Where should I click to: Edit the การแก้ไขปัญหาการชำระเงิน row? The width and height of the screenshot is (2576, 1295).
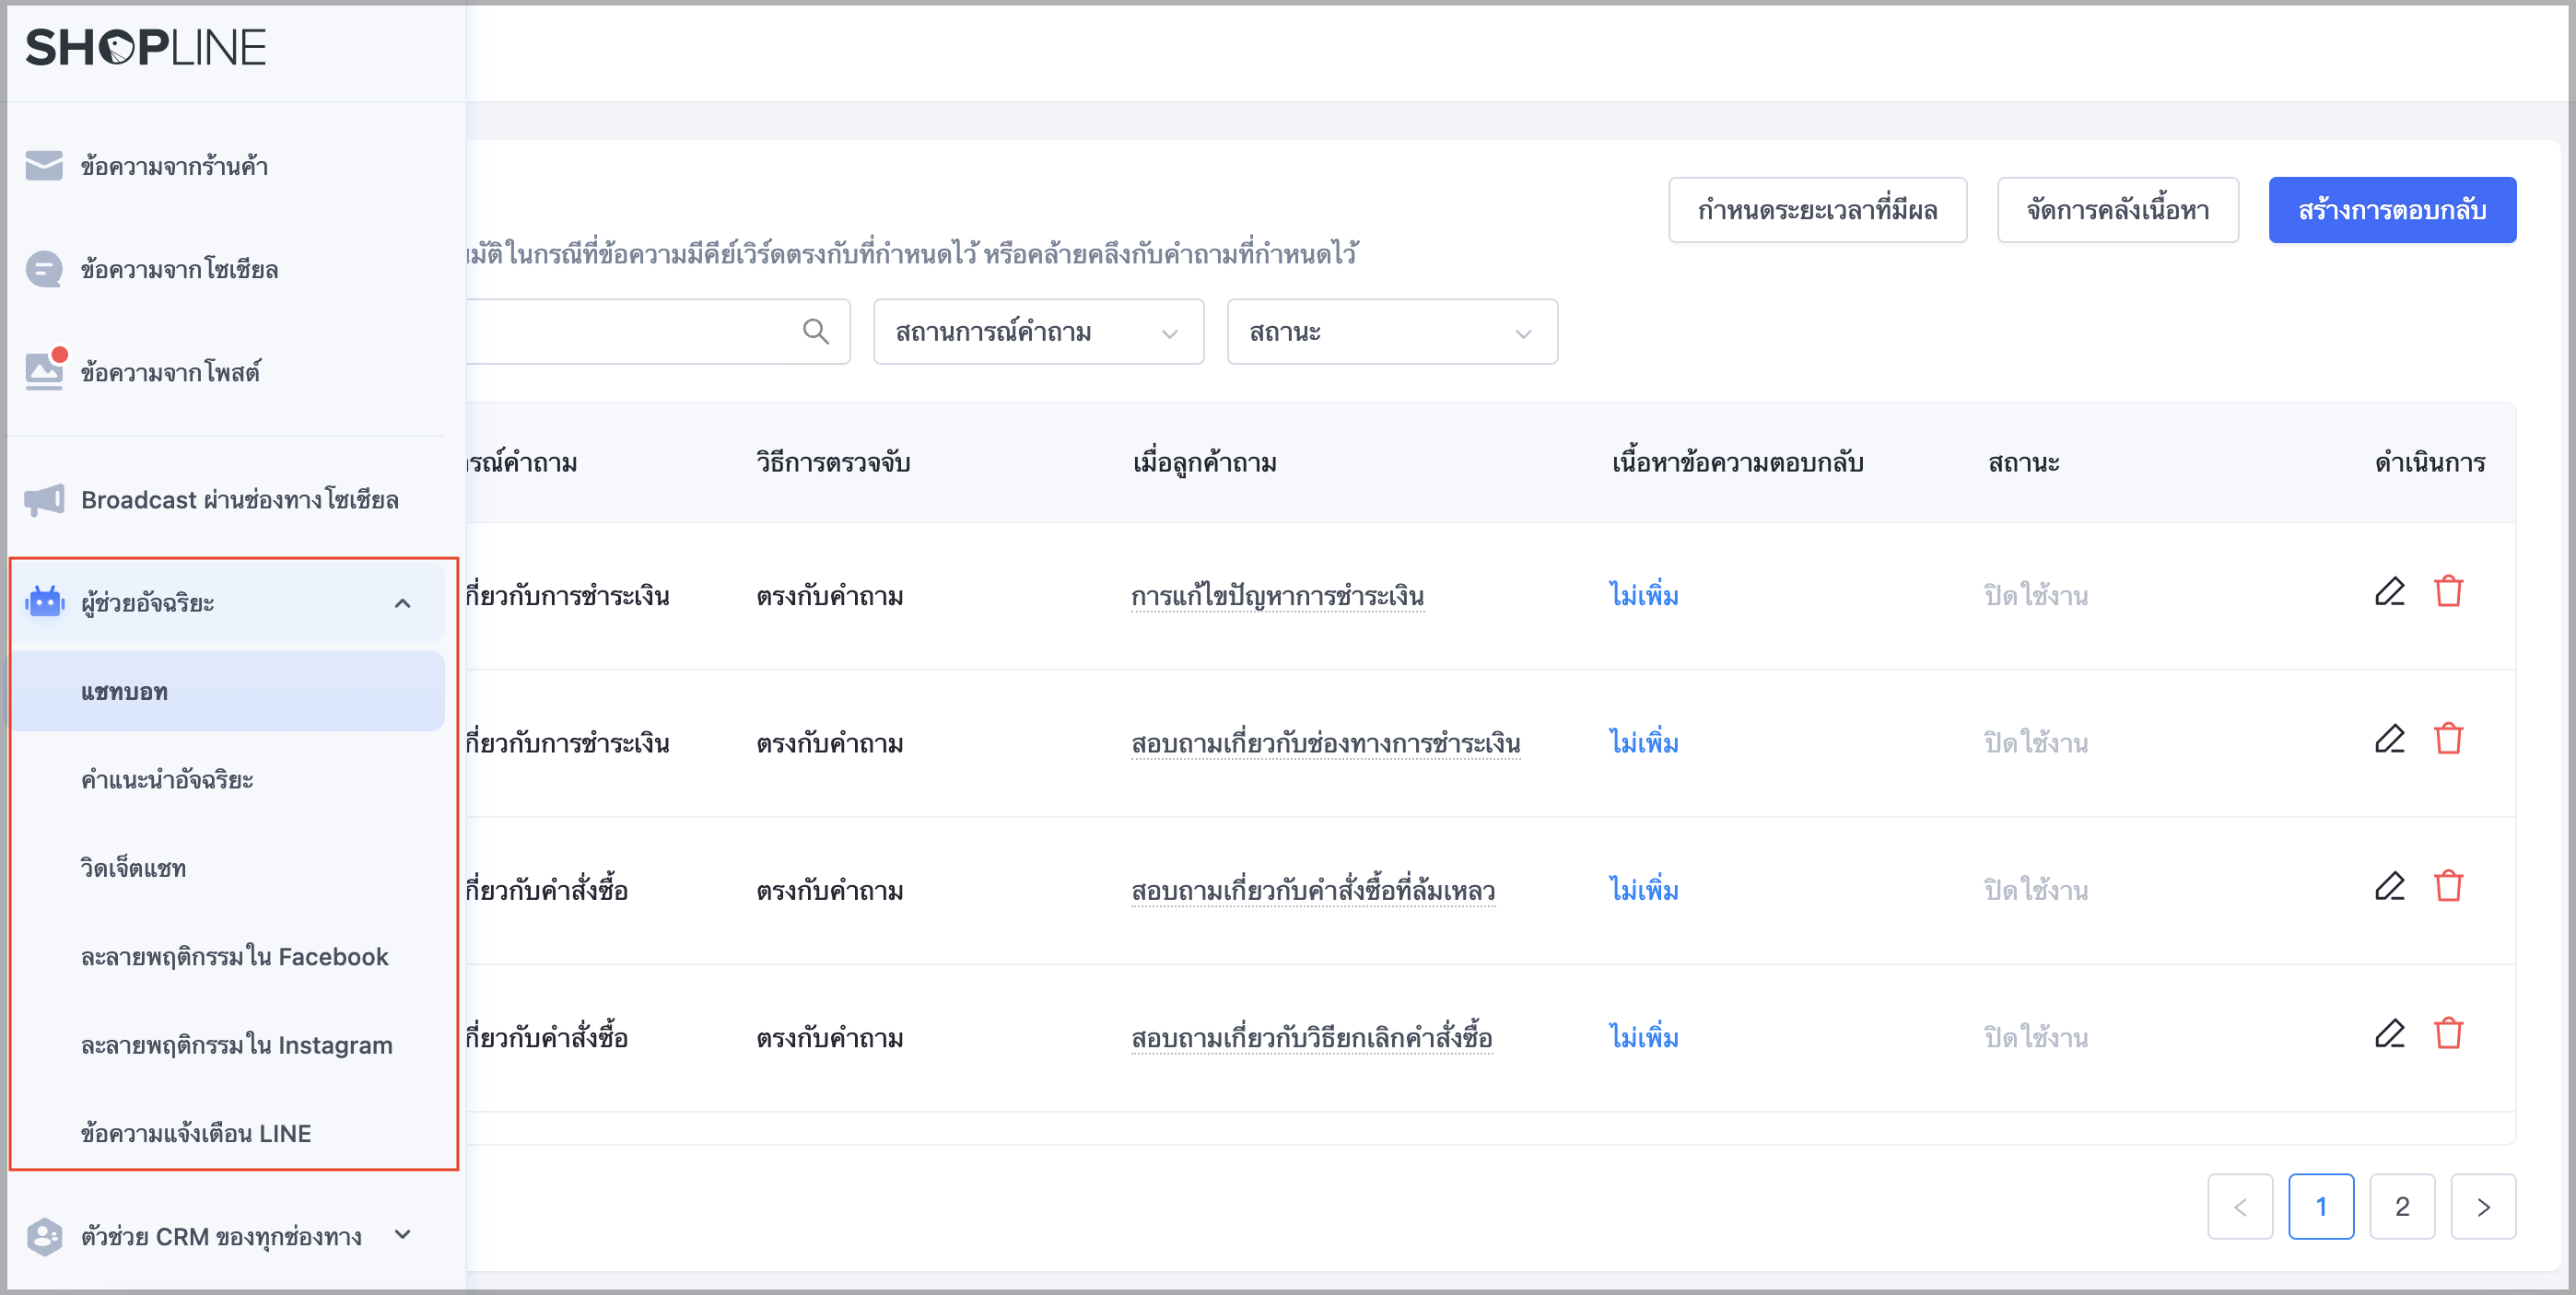tap(2389, 592)
